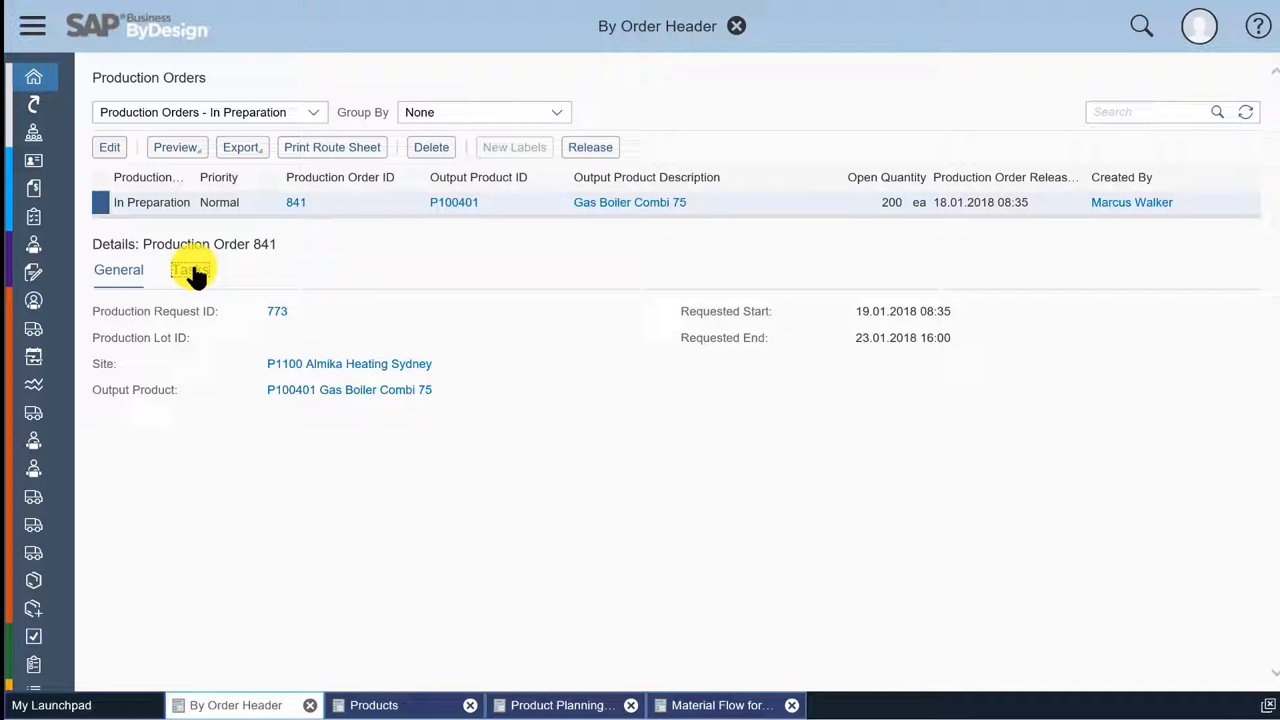Image resolution: width=1280 pixels, height=720 pixels.
Task: Open the ID card sidebar icon
Action: click(x=34, y=160)
